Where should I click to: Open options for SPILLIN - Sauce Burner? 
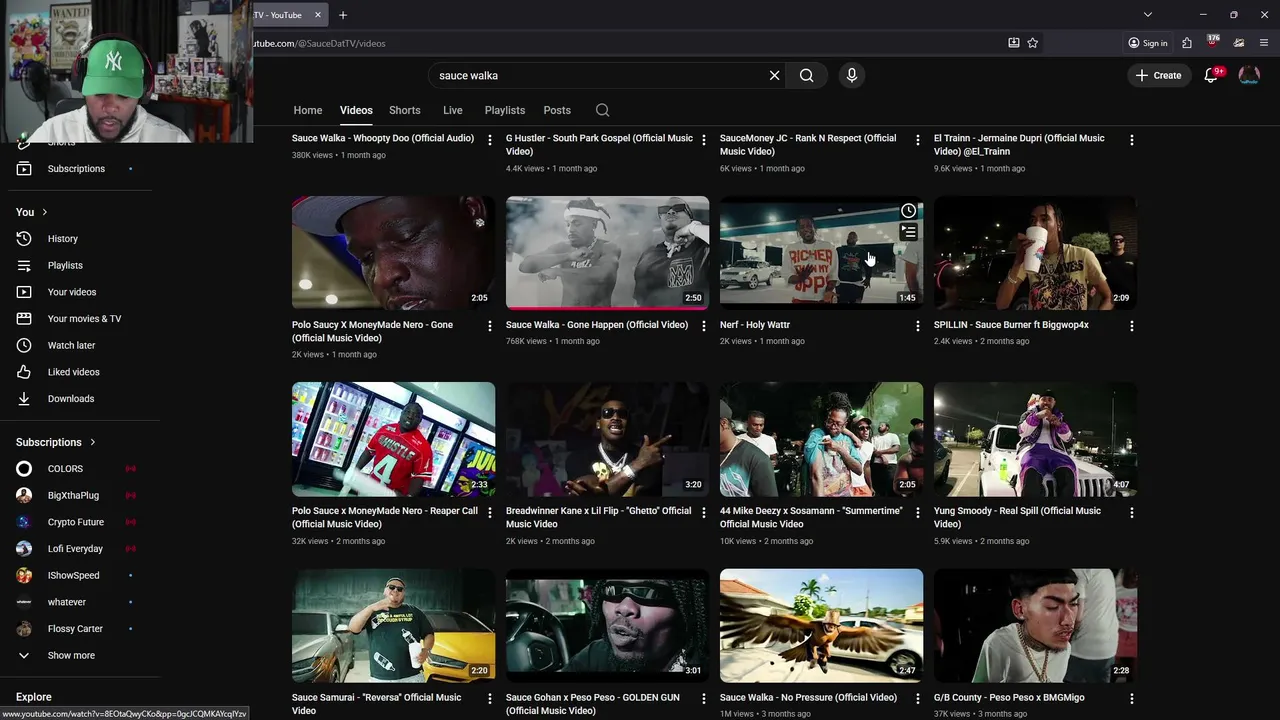1131,326
